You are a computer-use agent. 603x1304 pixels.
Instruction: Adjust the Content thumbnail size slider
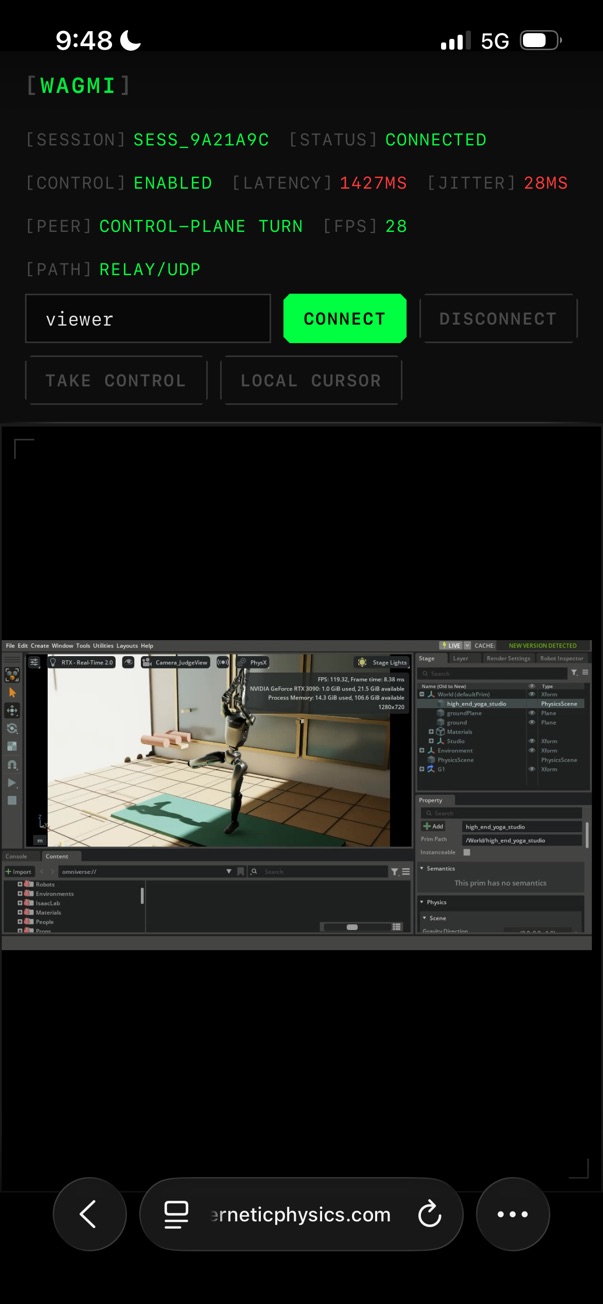(x=352, y=927)
